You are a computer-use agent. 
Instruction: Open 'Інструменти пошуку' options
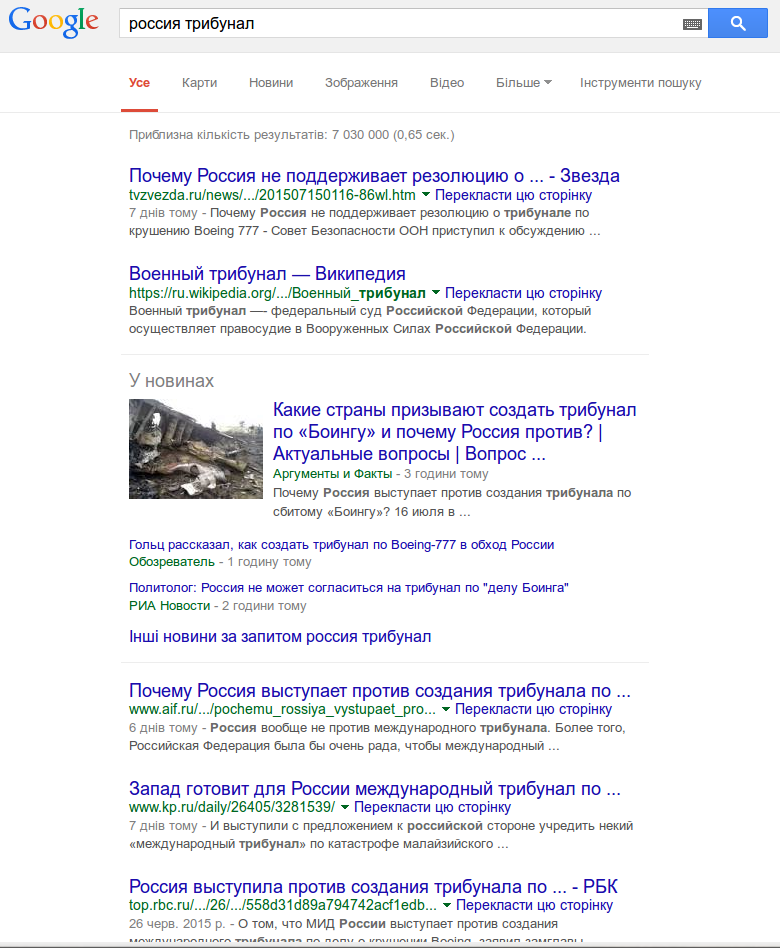point(640,83)
